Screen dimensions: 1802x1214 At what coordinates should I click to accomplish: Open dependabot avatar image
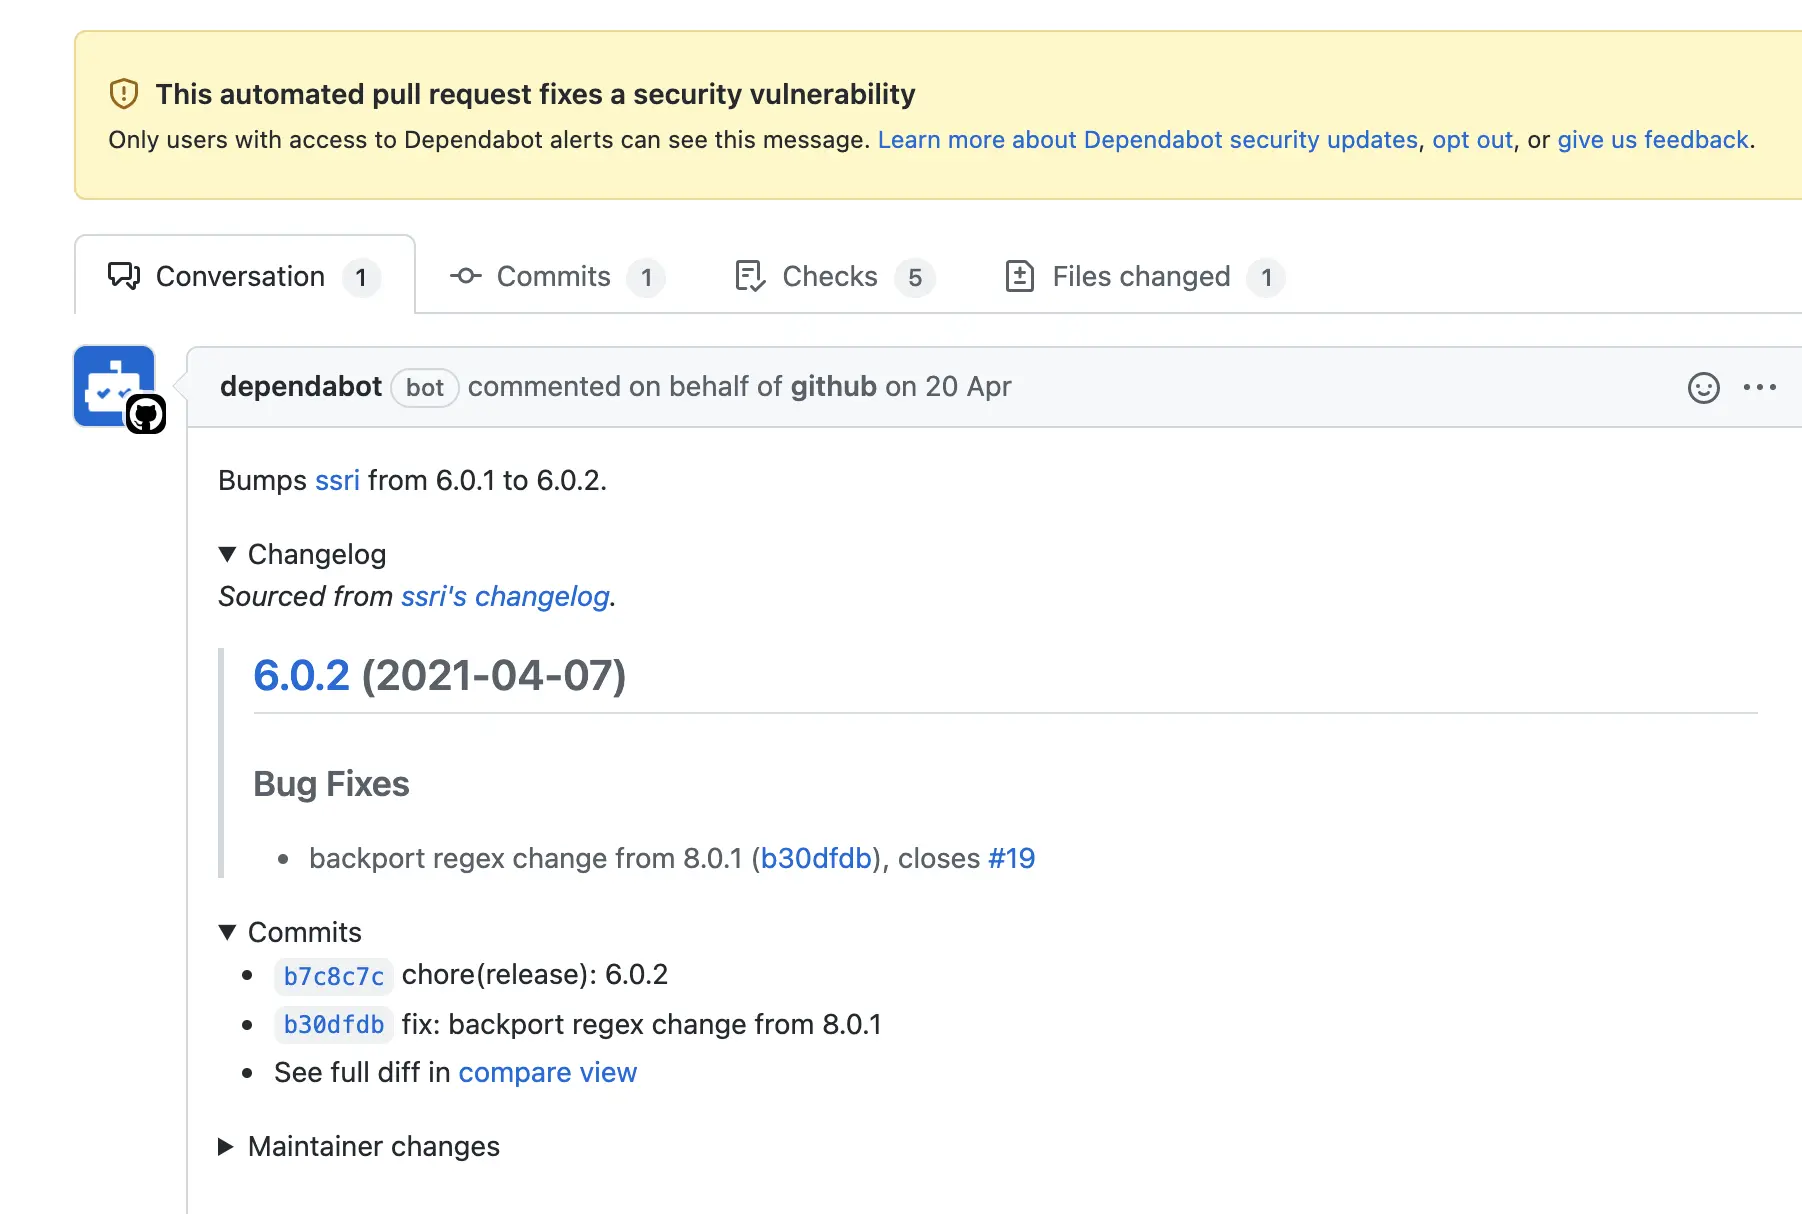(x=114, y=386)
